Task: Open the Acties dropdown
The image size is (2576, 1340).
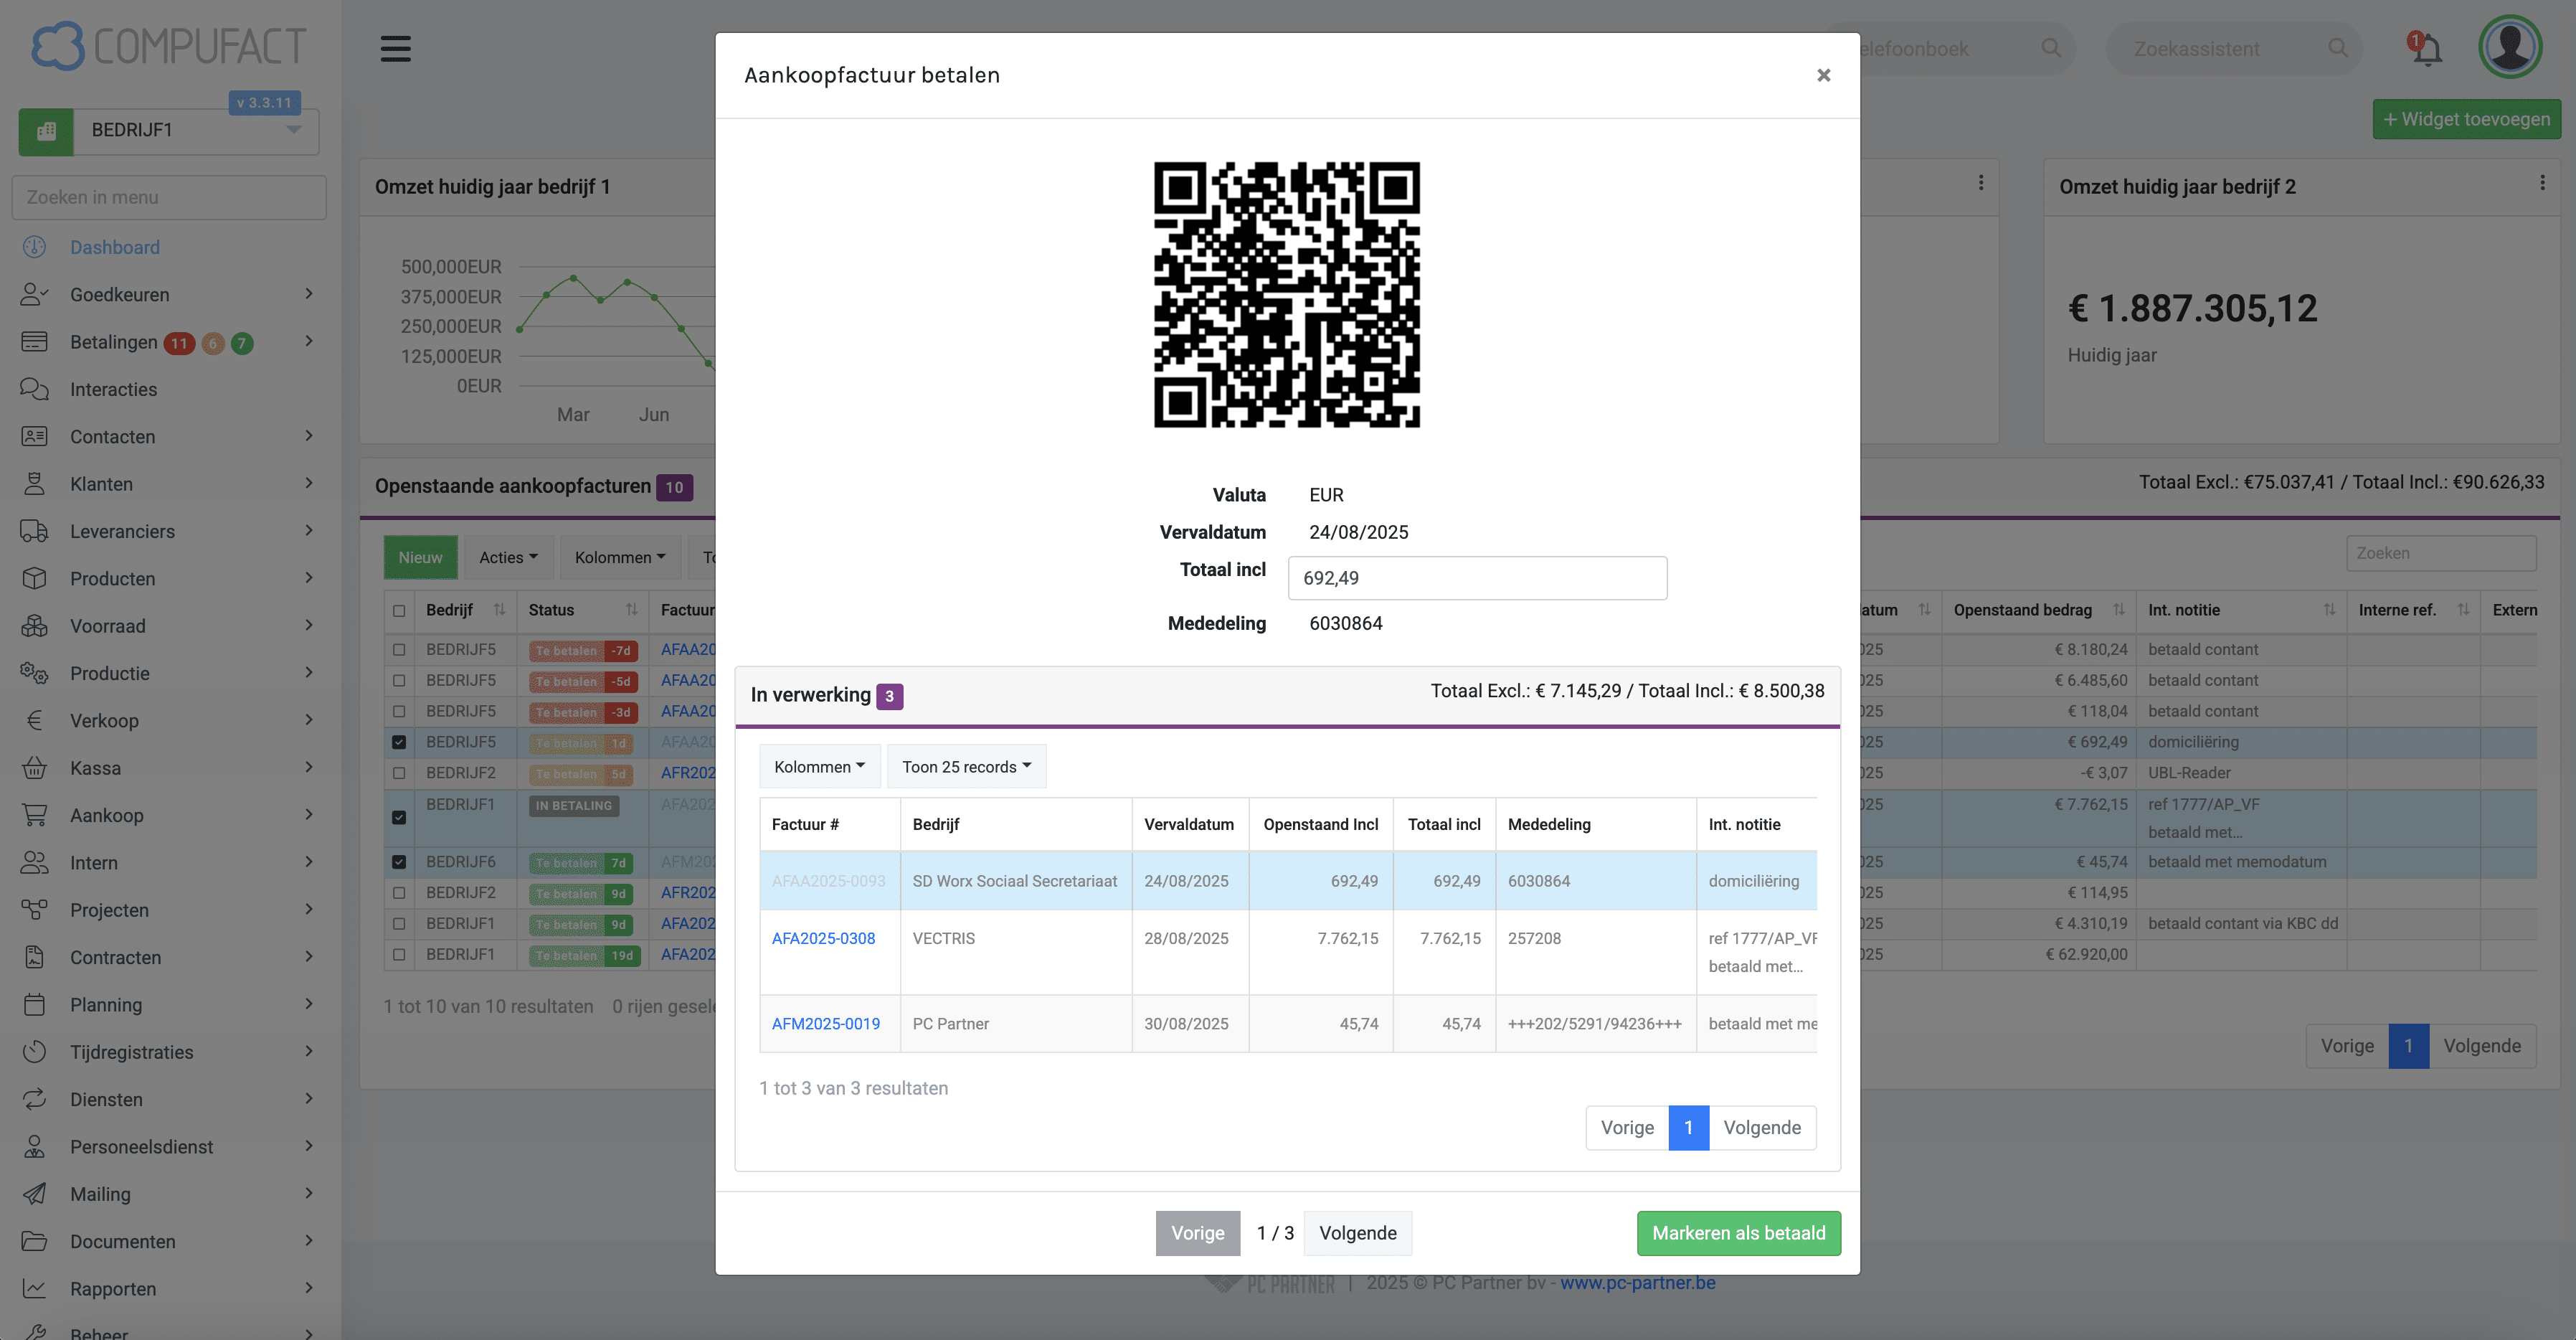Action: tap(508, 557)
